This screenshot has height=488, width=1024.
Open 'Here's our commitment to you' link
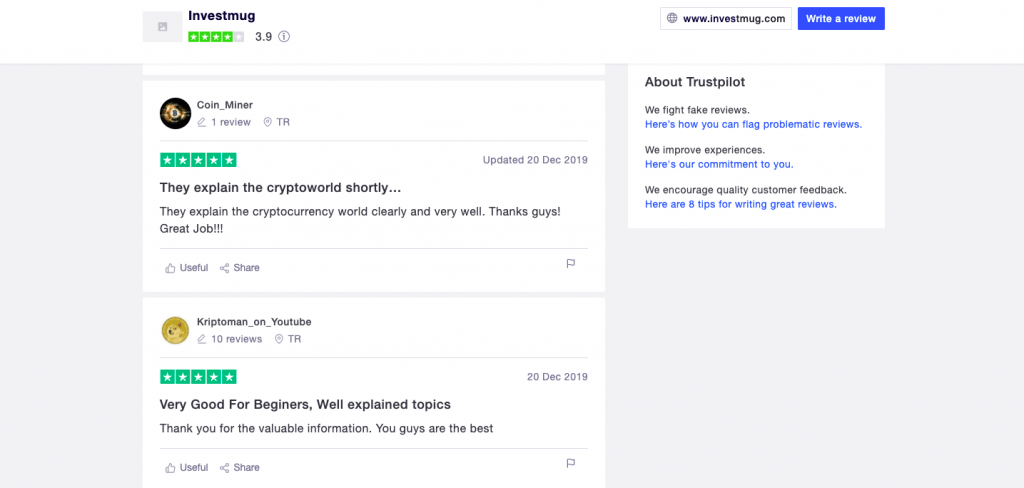[x=719, y=164]
